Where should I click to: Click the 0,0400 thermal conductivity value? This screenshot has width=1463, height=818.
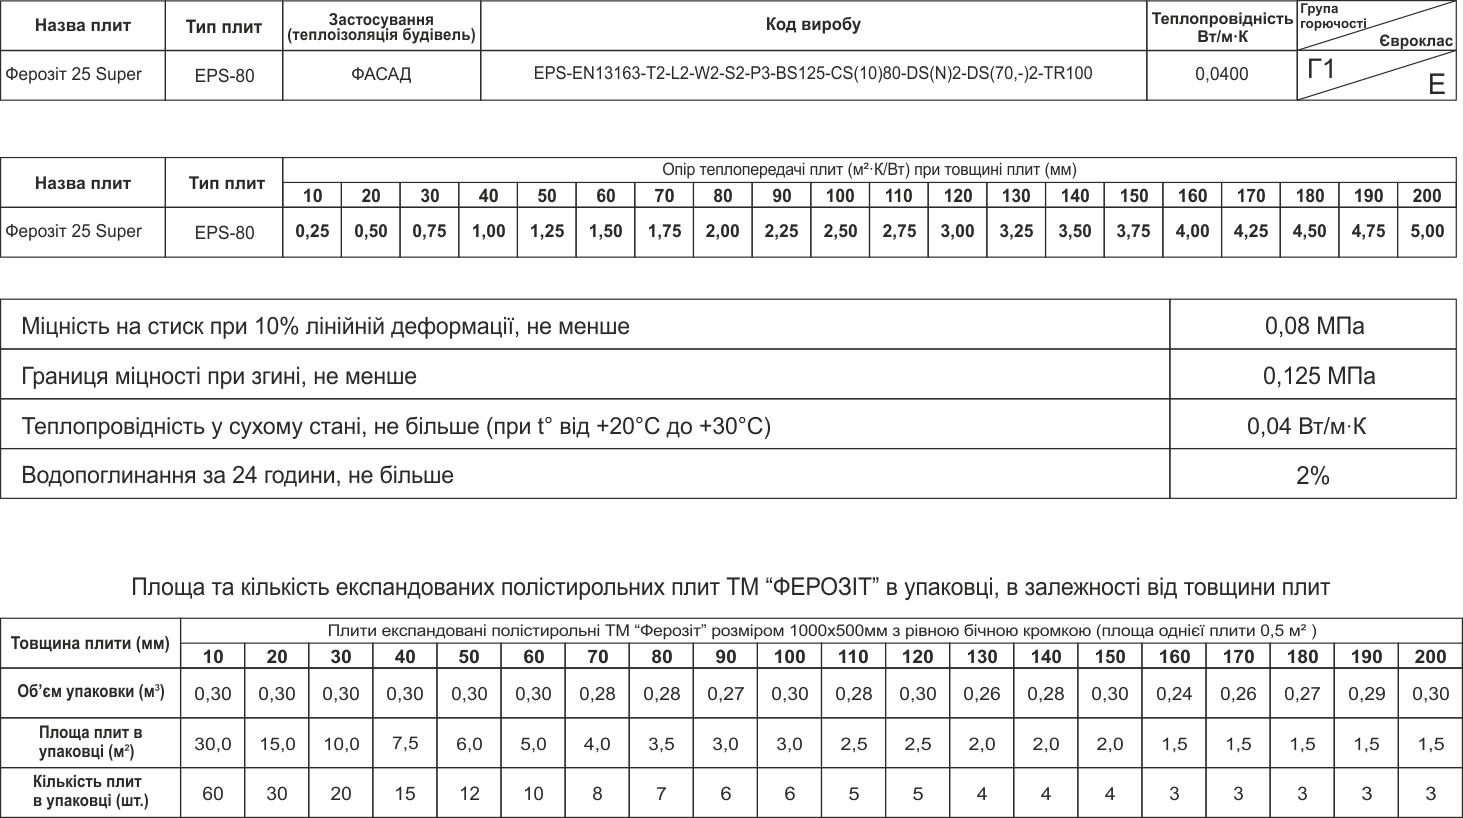[x=1221, y=75]
